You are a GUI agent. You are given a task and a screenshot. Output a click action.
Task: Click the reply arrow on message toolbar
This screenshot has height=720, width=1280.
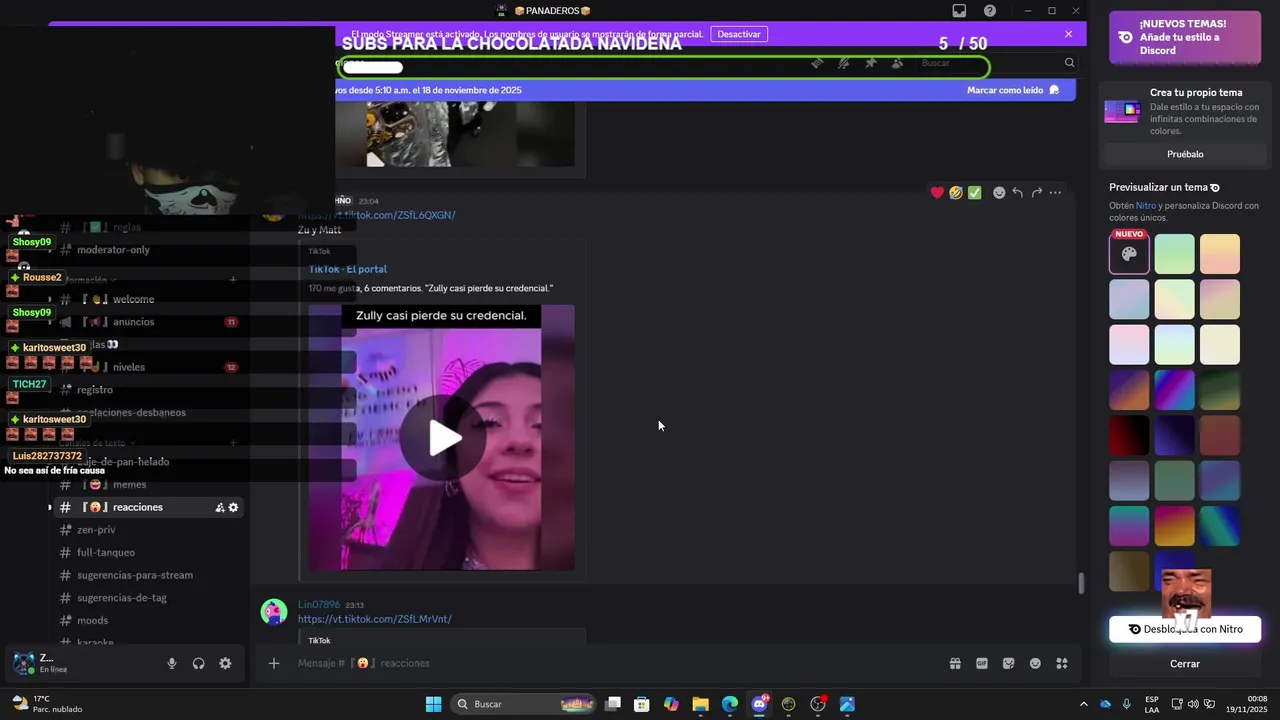[1017, 193]
